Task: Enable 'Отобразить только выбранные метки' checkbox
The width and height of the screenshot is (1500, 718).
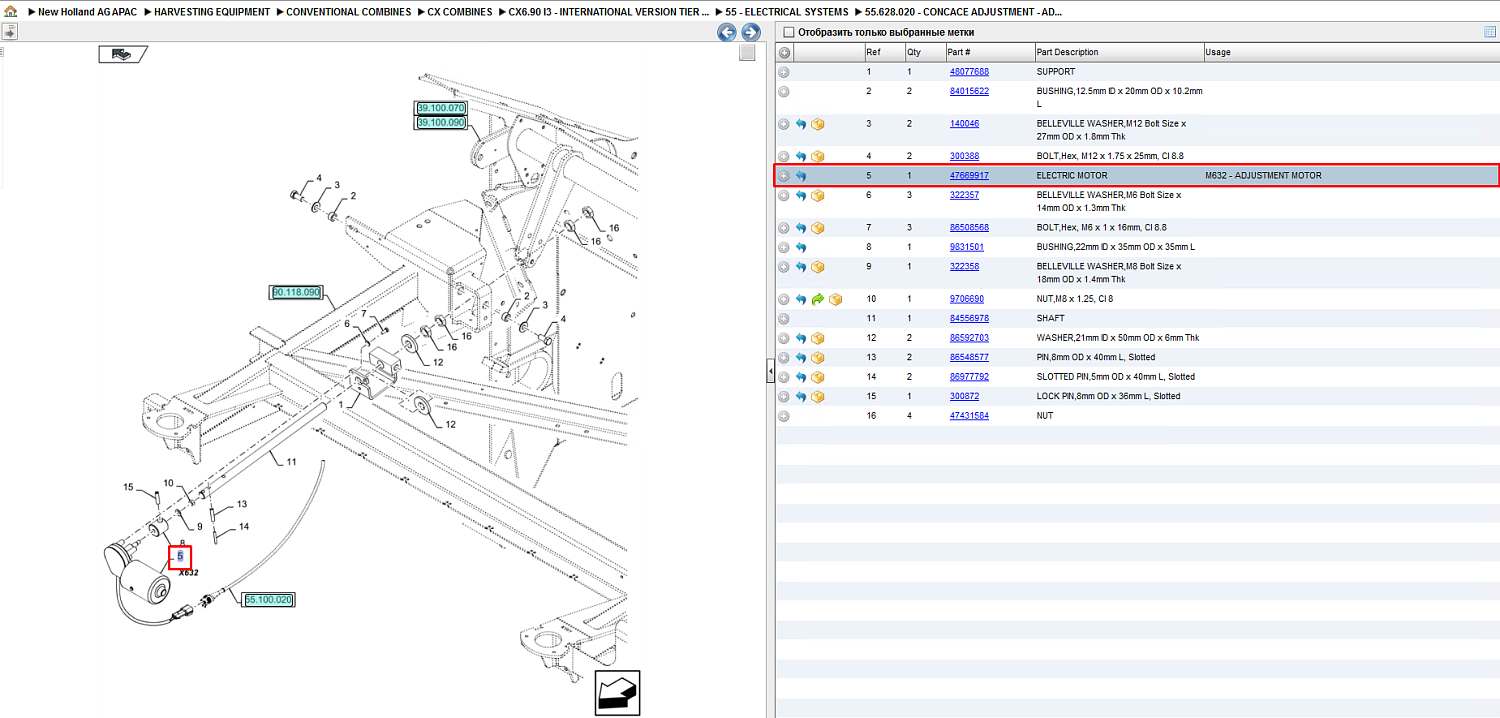Action: (x=788, y=32)
